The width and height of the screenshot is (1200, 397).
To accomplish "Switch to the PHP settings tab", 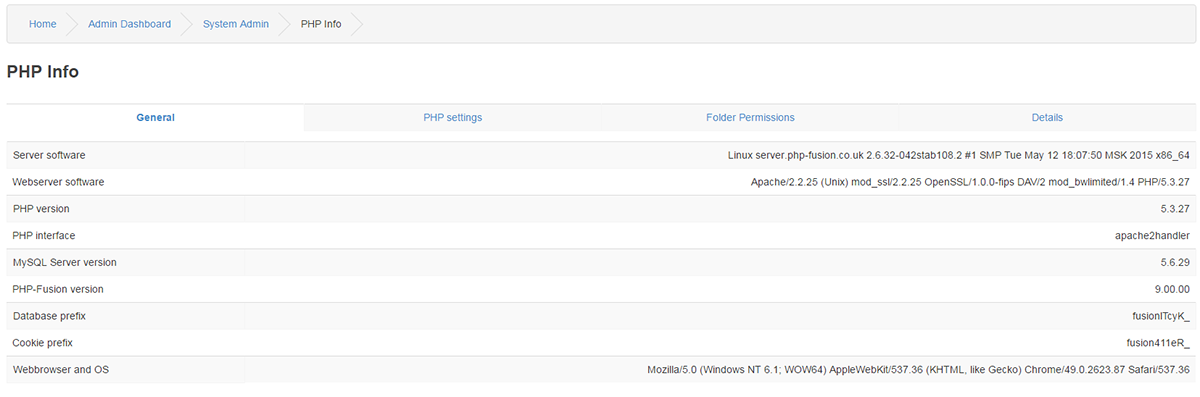I will (452, 117).
